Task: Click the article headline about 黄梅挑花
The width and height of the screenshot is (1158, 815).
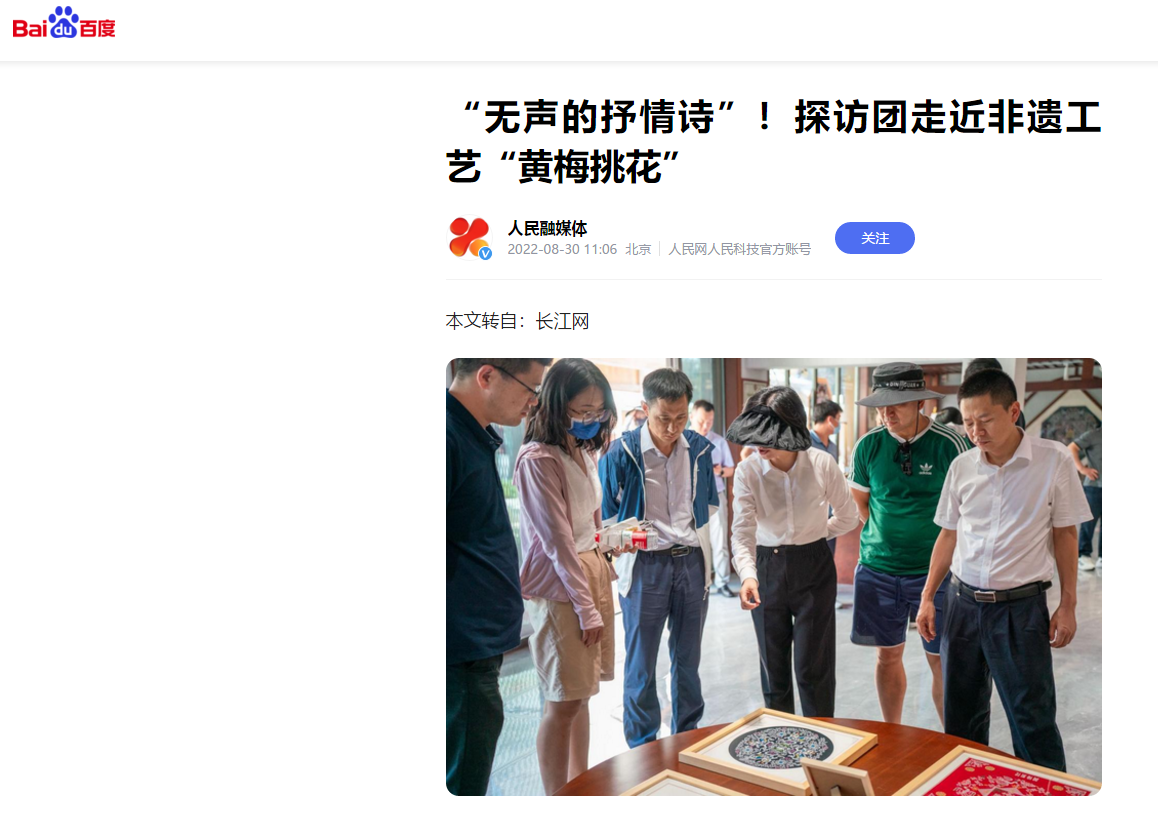Action: tap(774, 142)
